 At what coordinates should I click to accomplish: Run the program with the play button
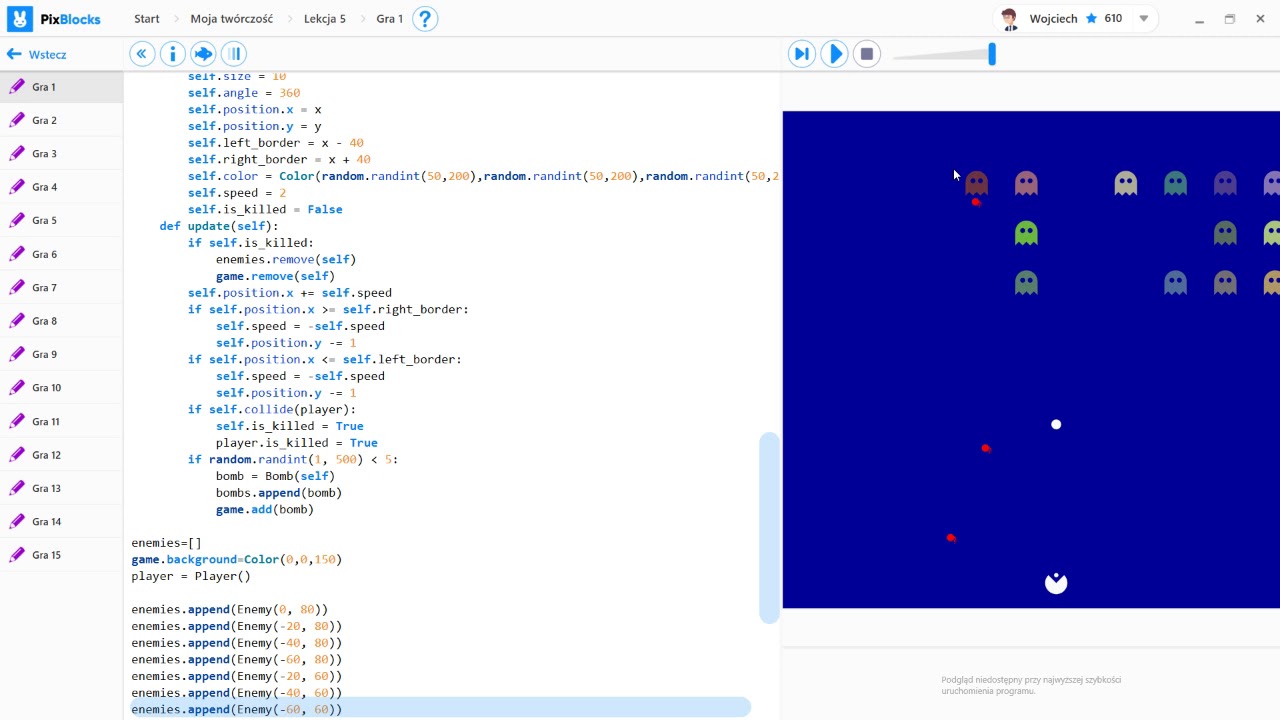tap(834, 54)
